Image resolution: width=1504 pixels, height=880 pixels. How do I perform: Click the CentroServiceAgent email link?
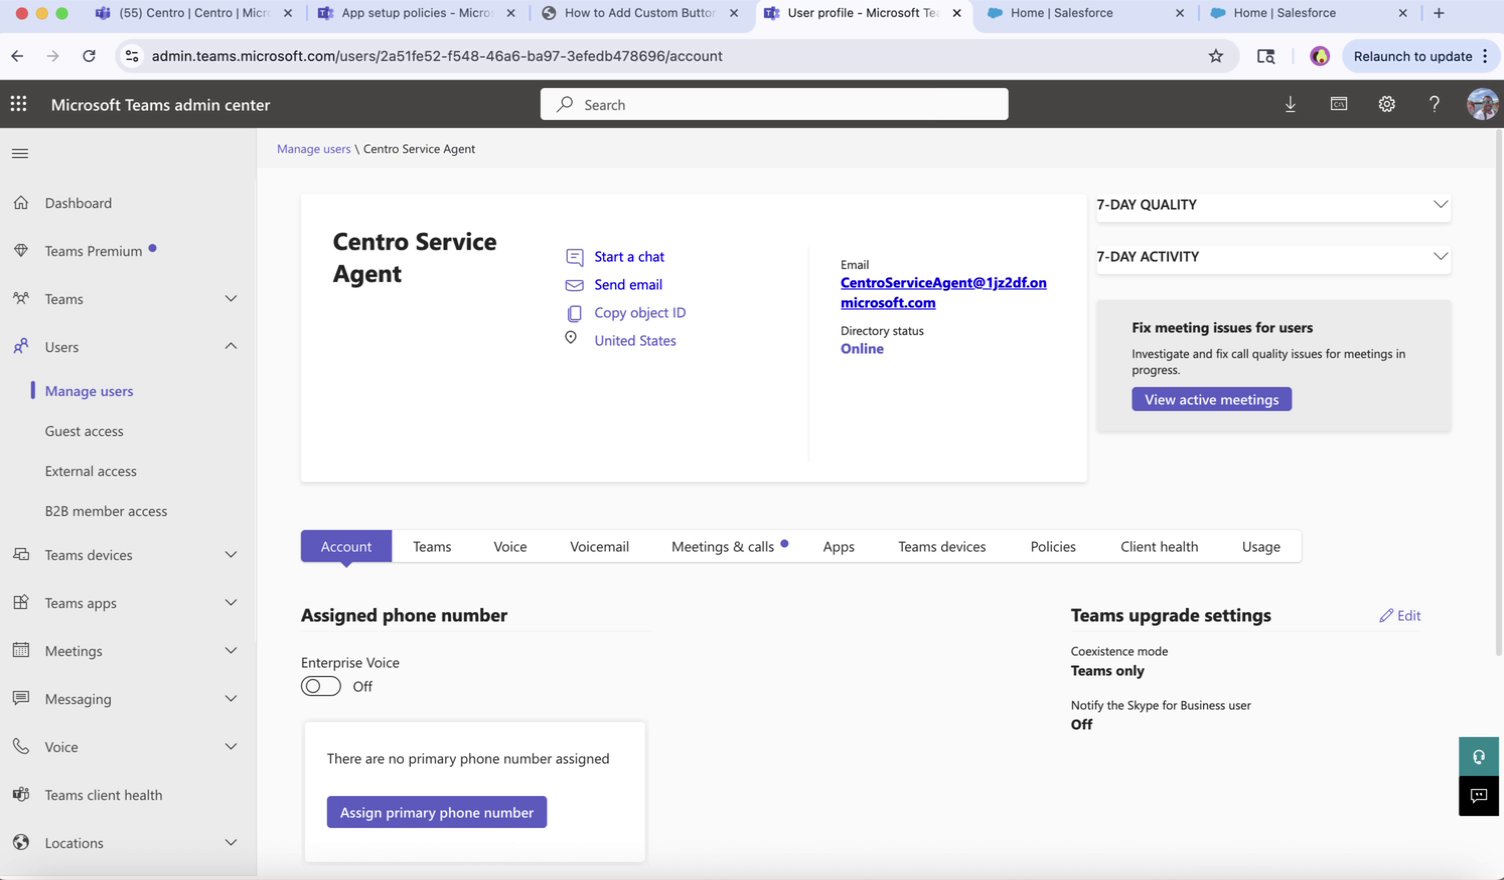pyautogui.click(x=943, y=293)
